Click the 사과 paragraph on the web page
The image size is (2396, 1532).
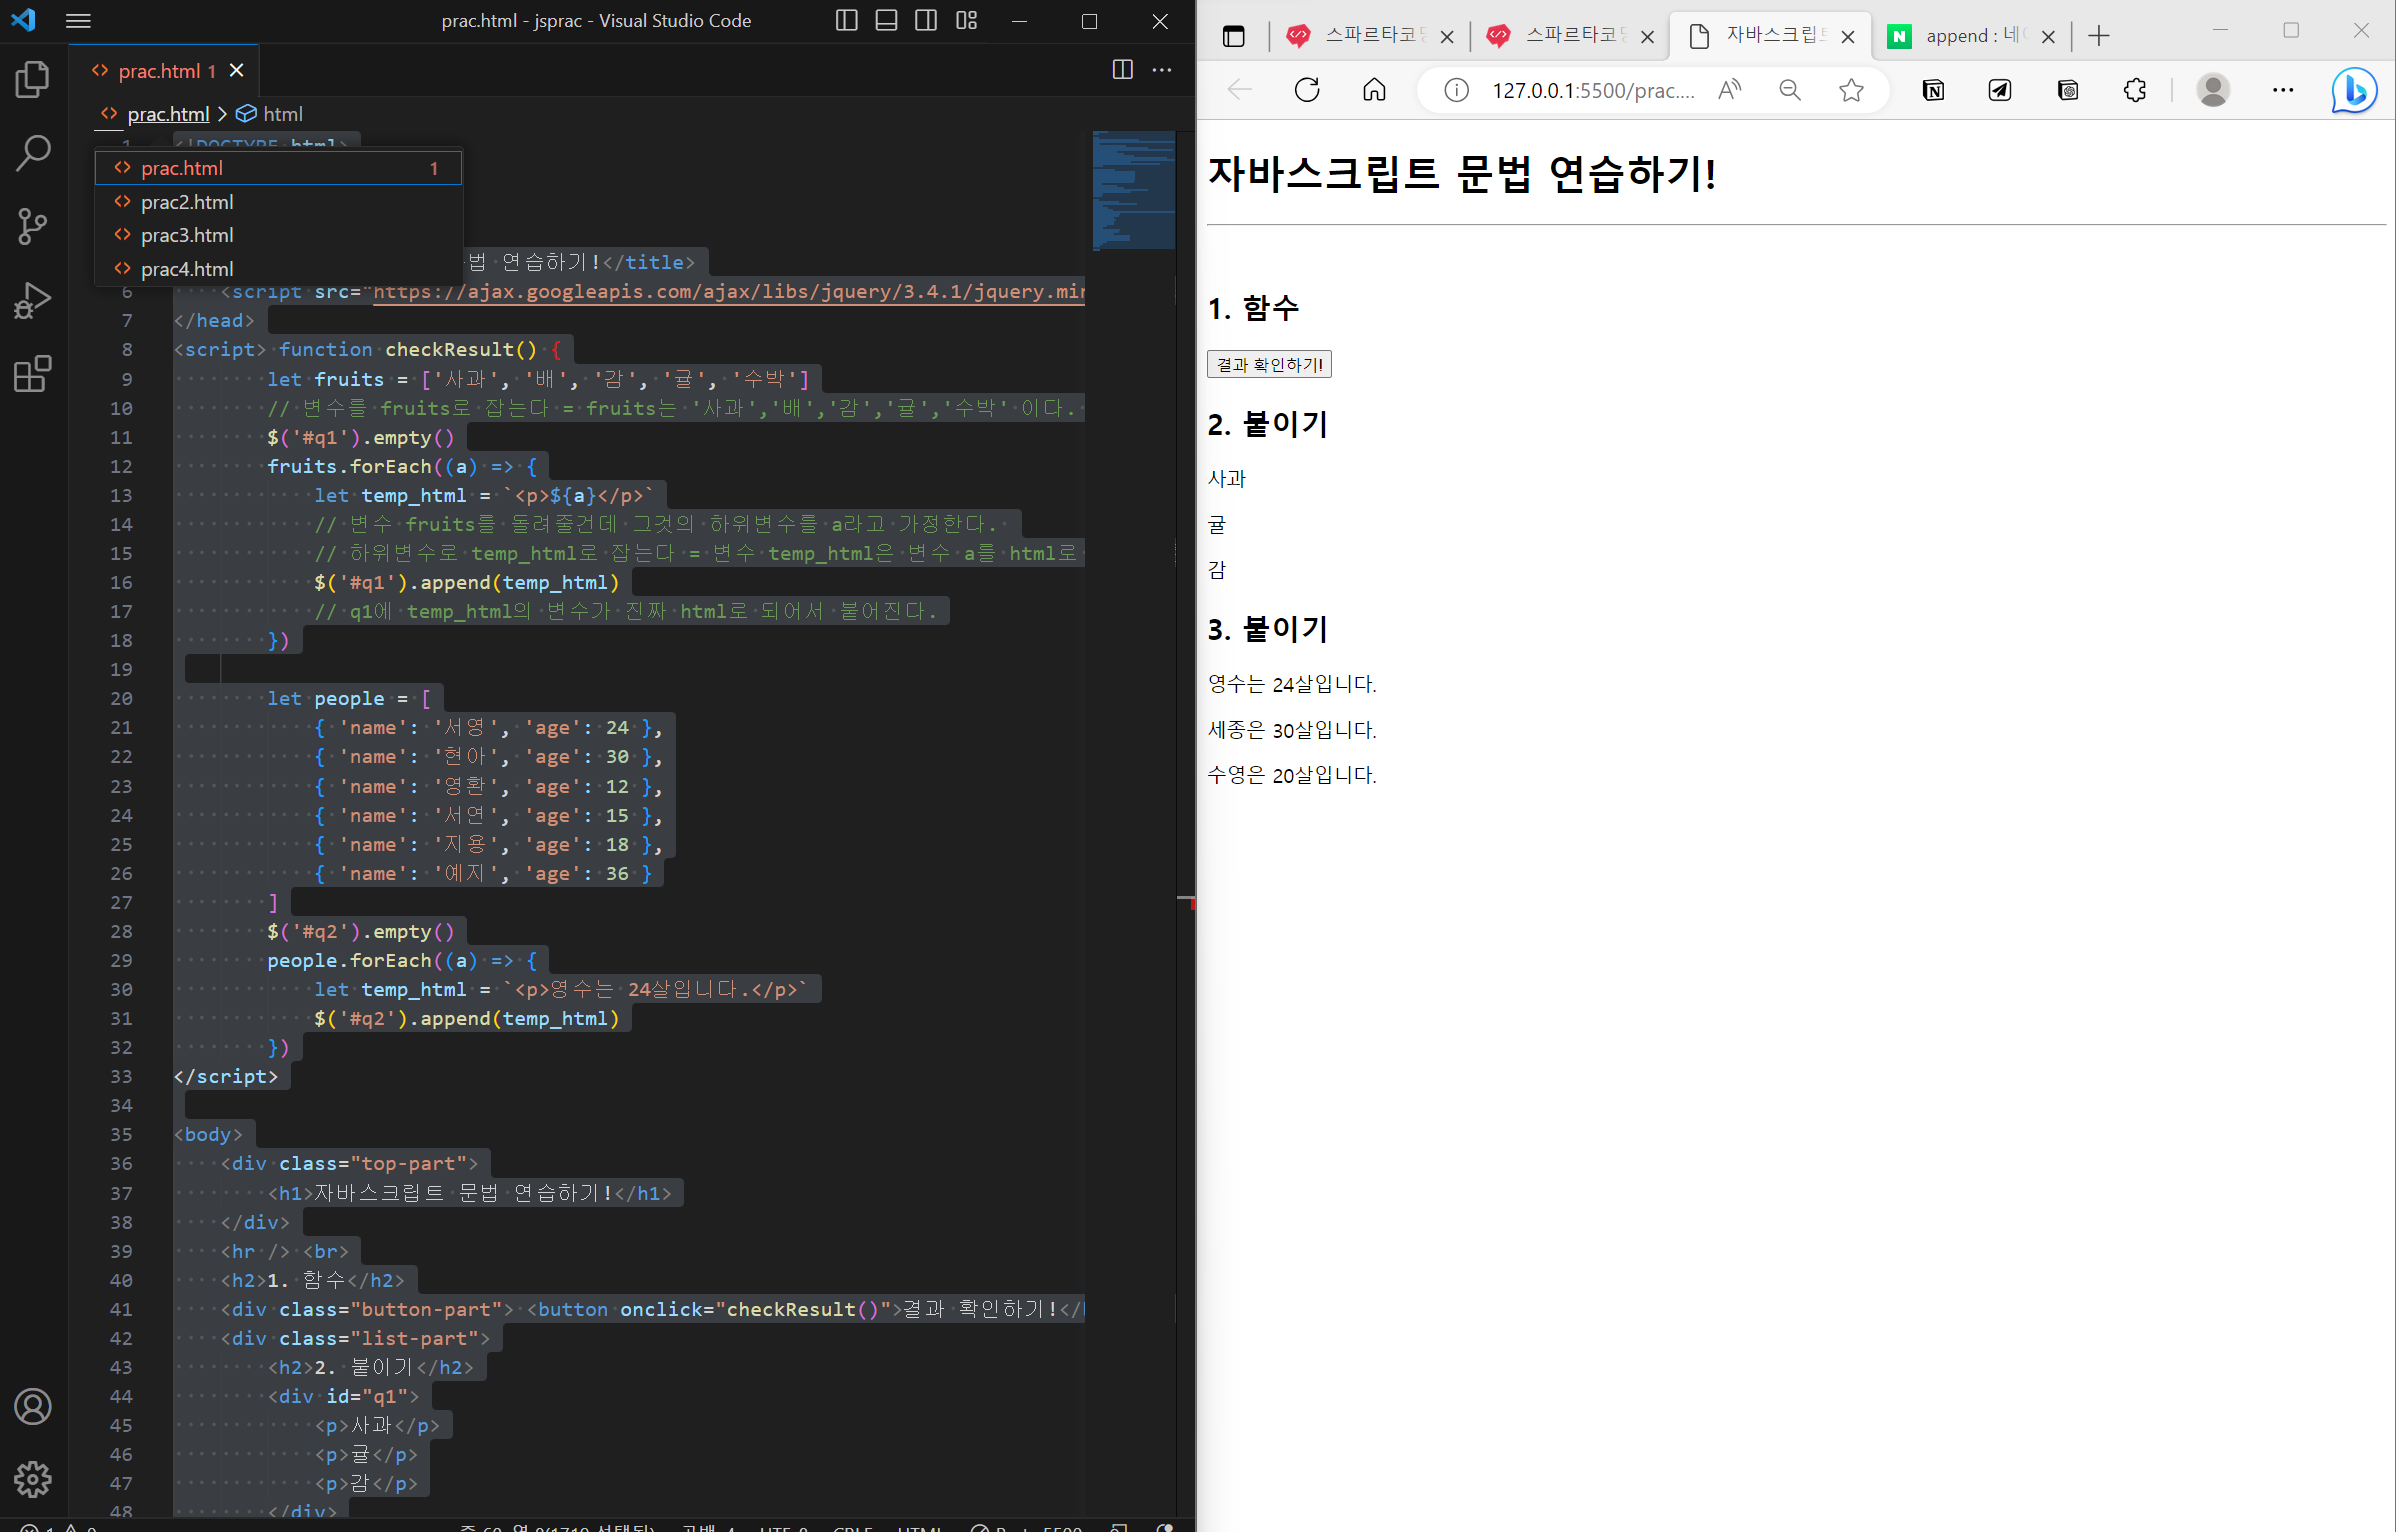point(1227,479)
